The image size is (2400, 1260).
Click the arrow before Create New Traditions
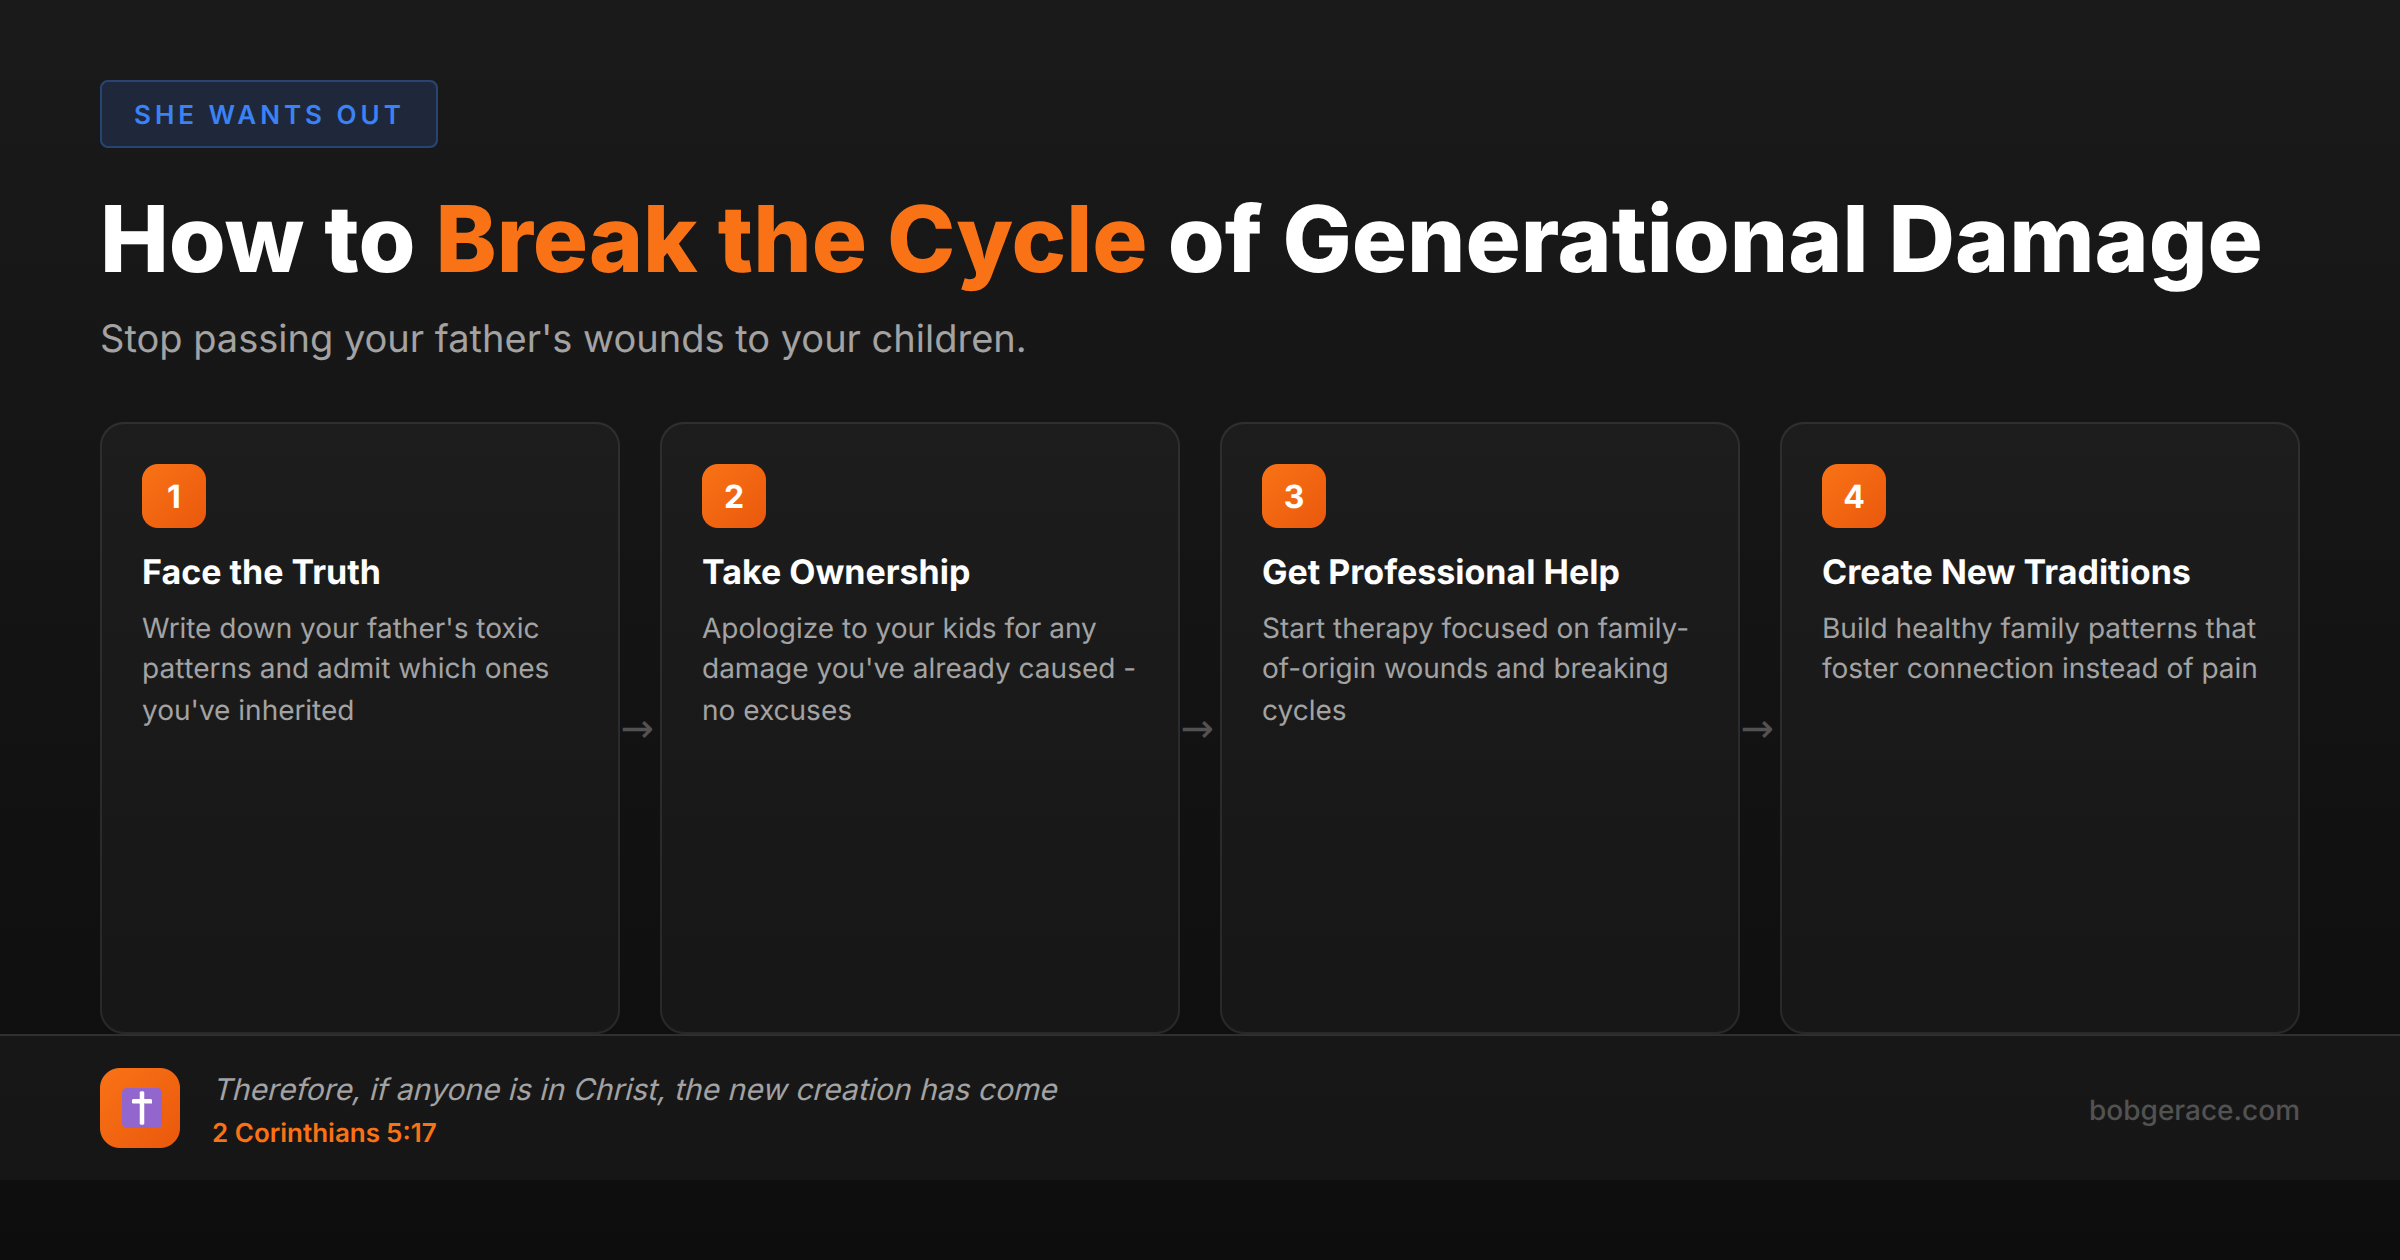[x=1759, y=729]
